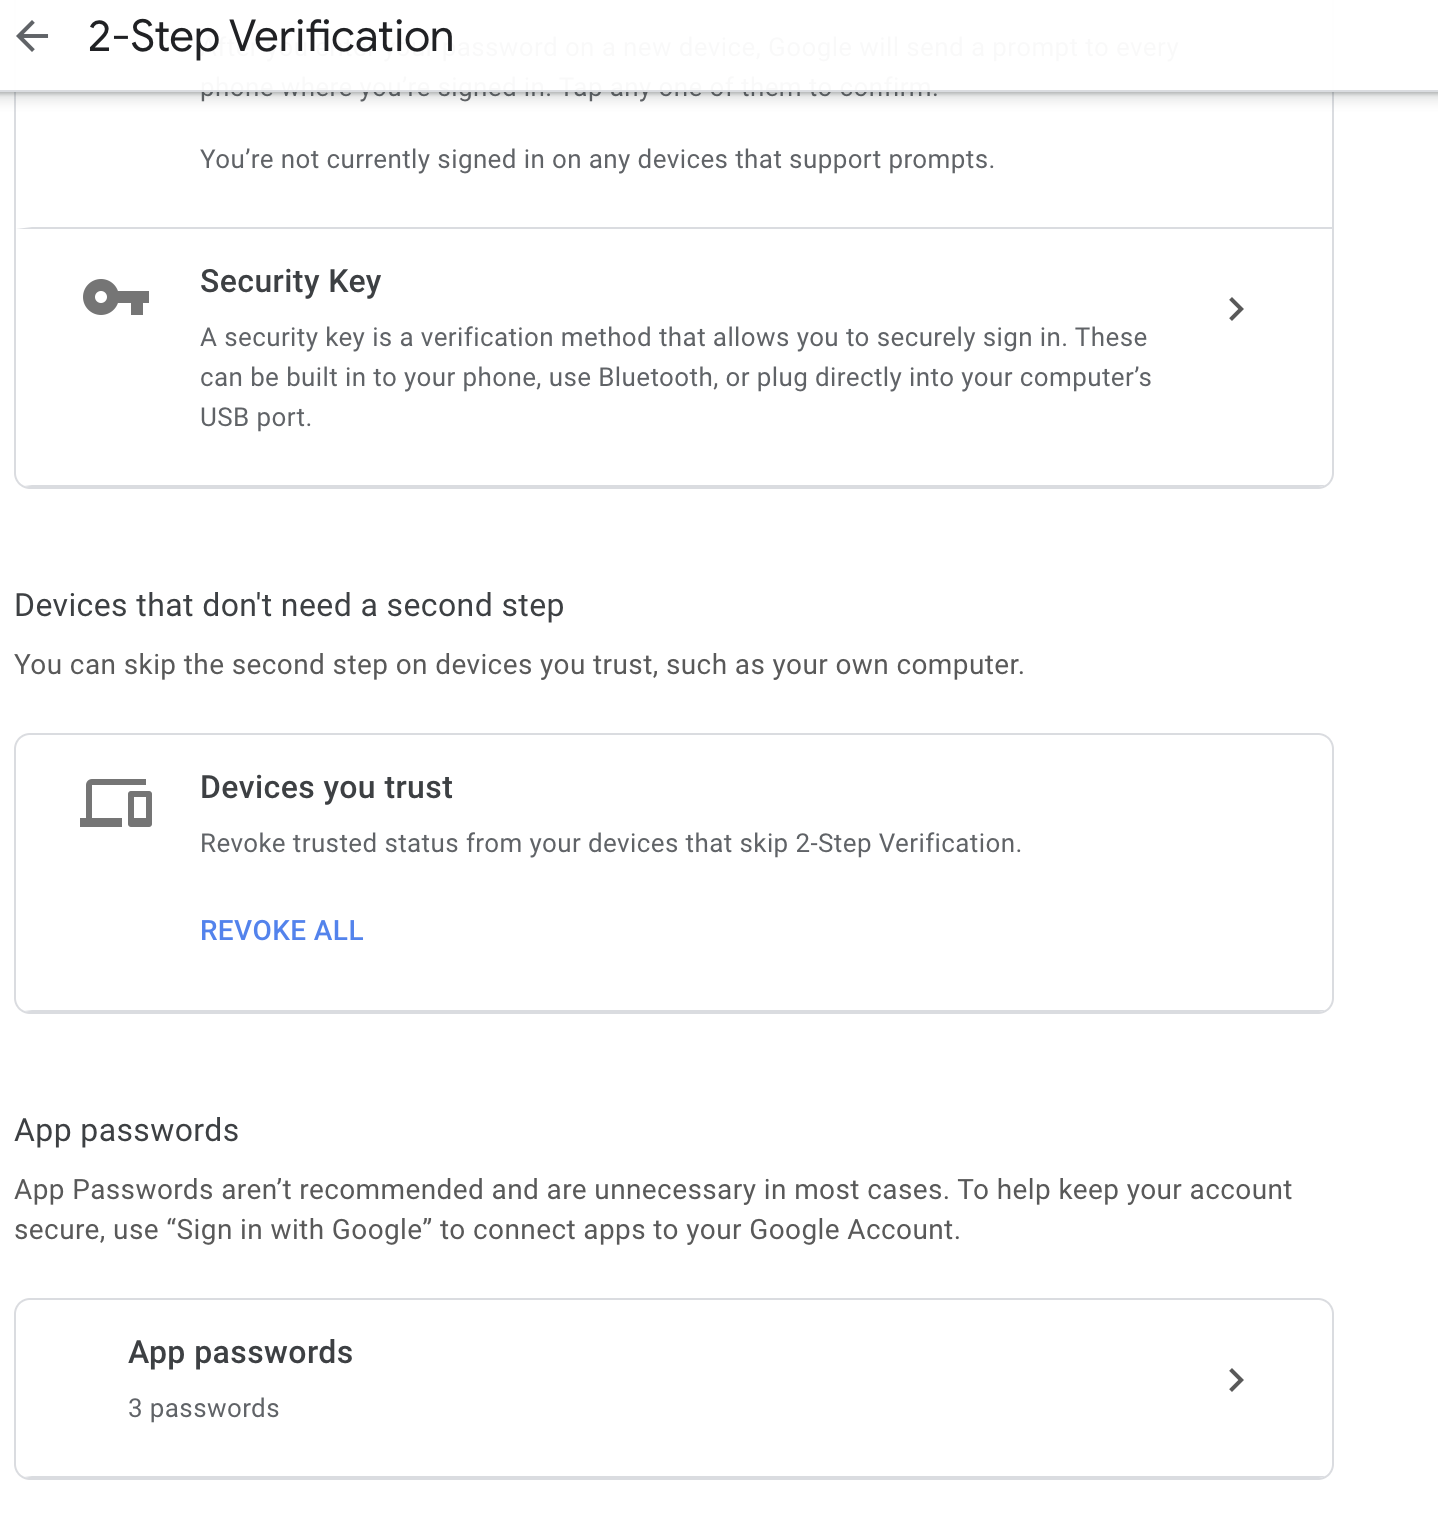The image size is (1438, 1530).
Task: Click the App passwords section heading
Action: pyautogui.click(x=126, y=1131)
